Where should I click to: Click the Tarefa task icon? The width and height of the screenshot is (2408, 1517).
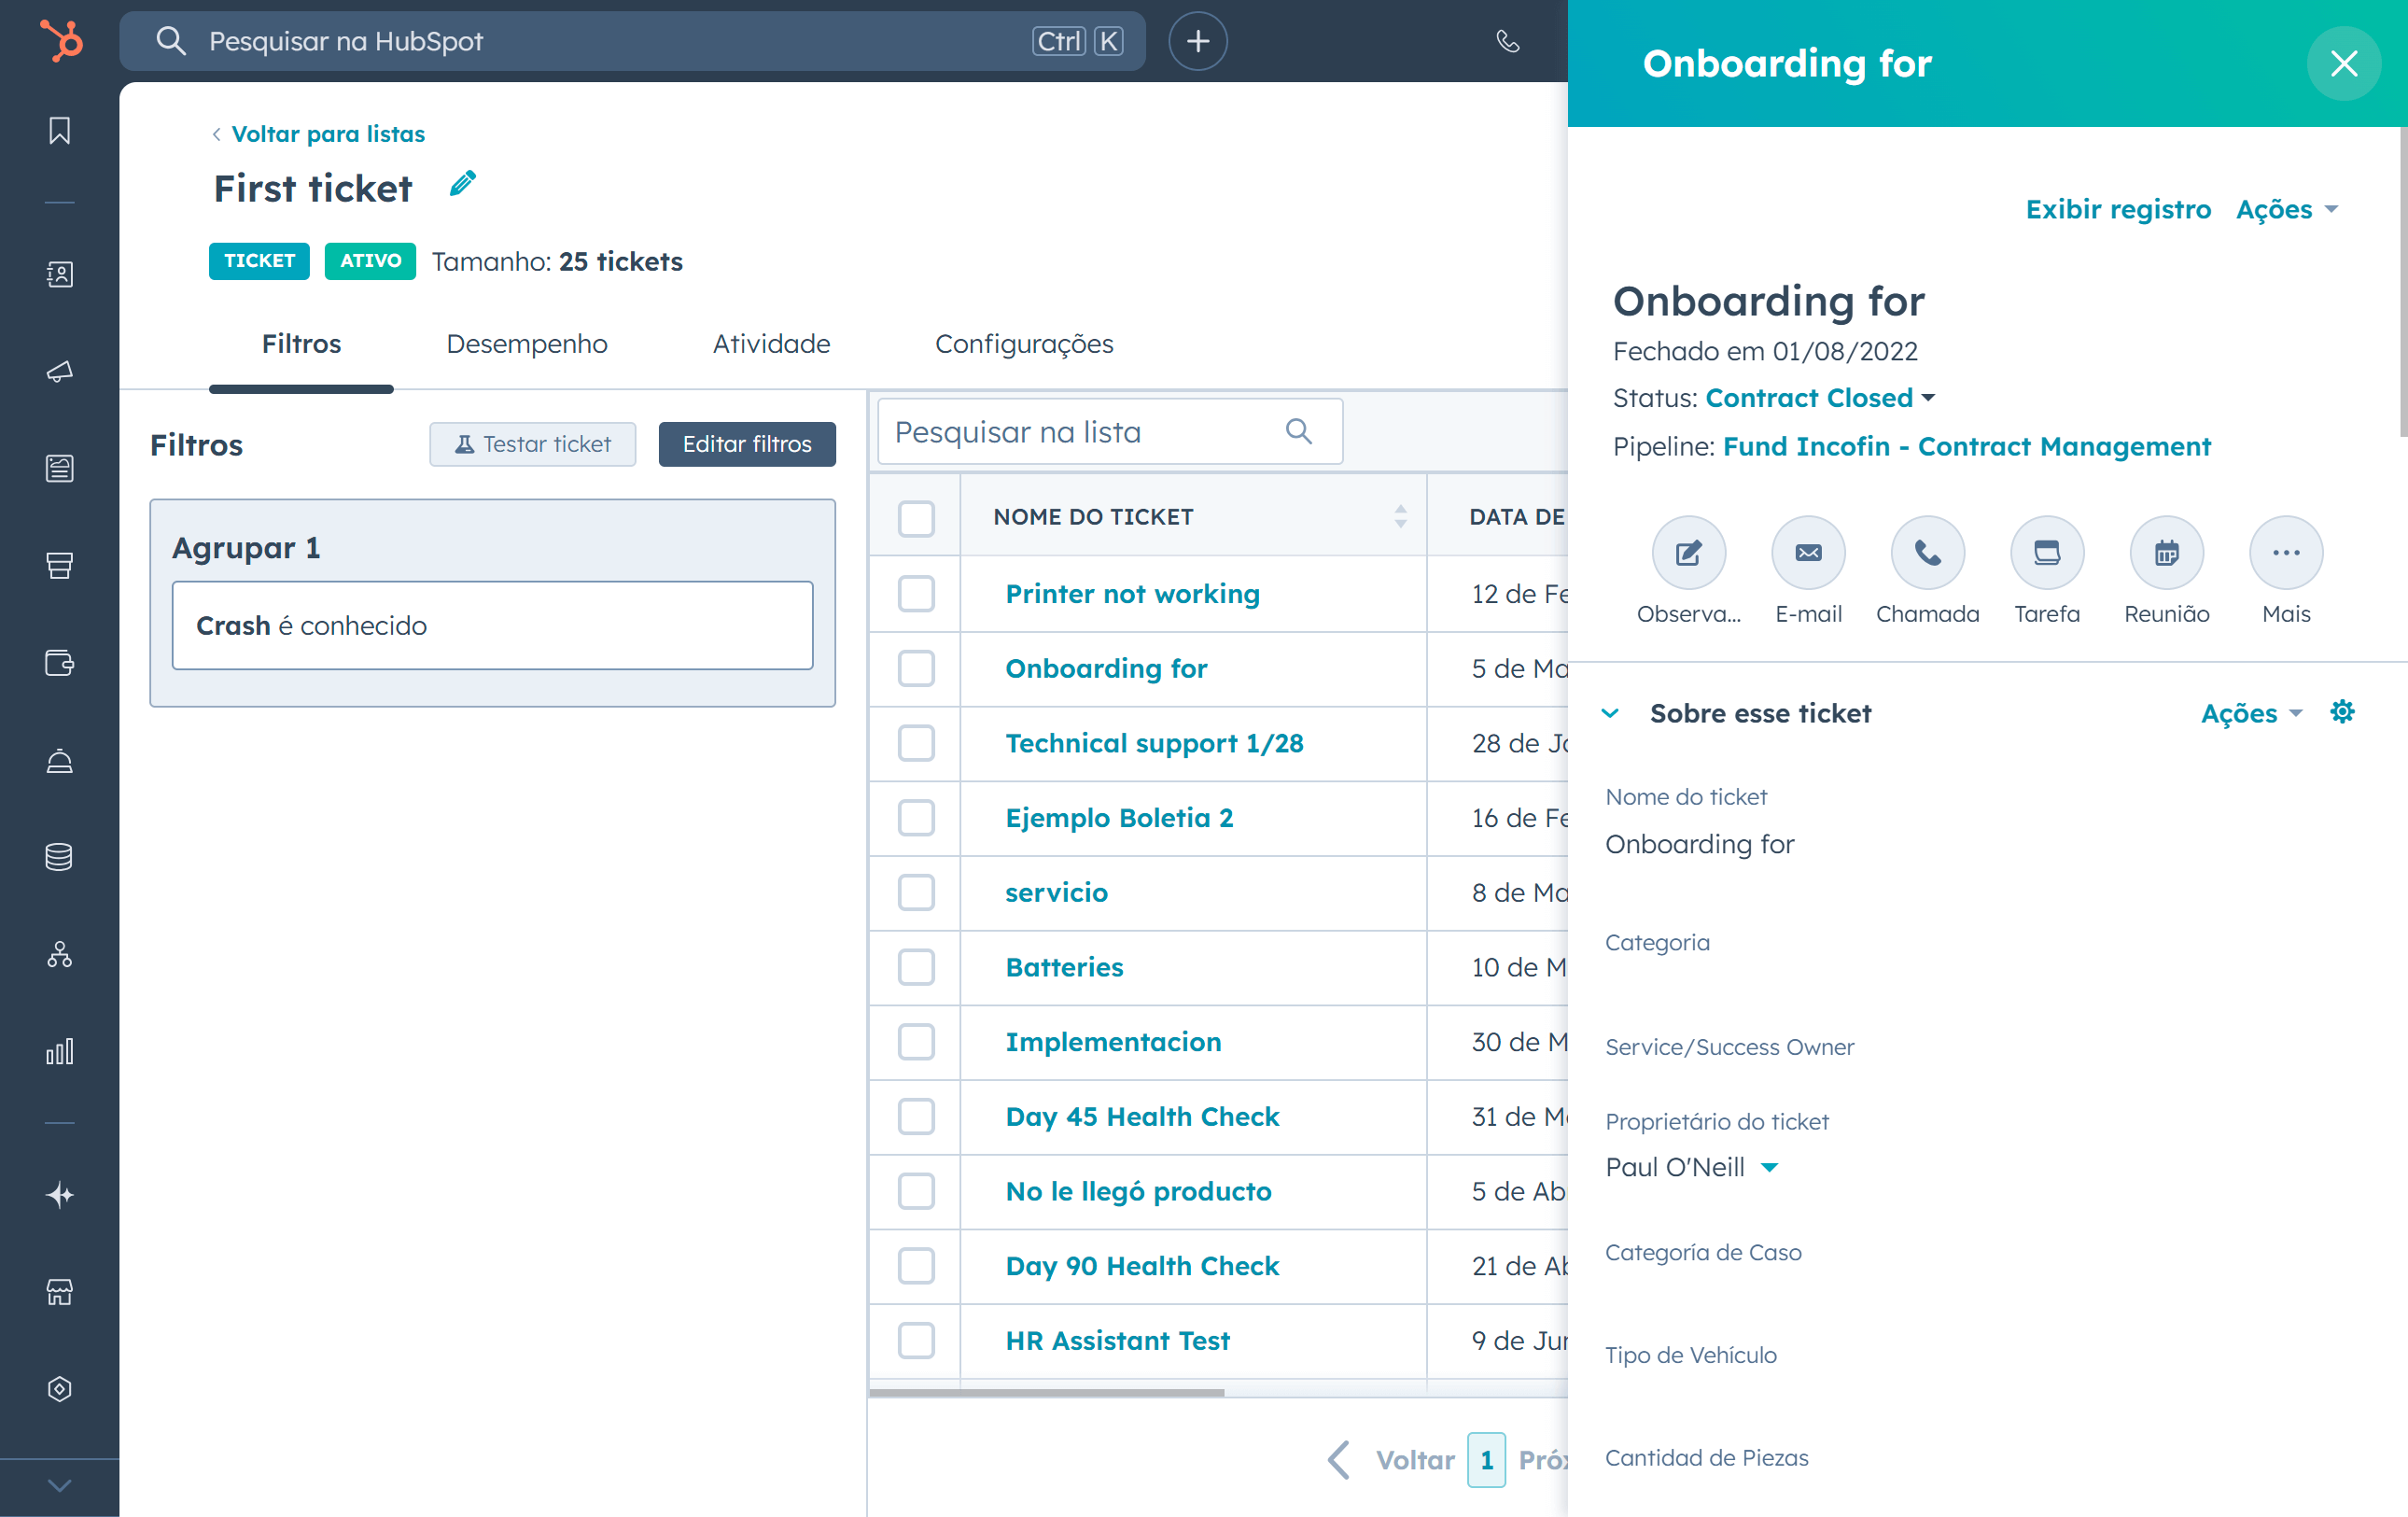pyautogui.click(x=2047, y=552)
